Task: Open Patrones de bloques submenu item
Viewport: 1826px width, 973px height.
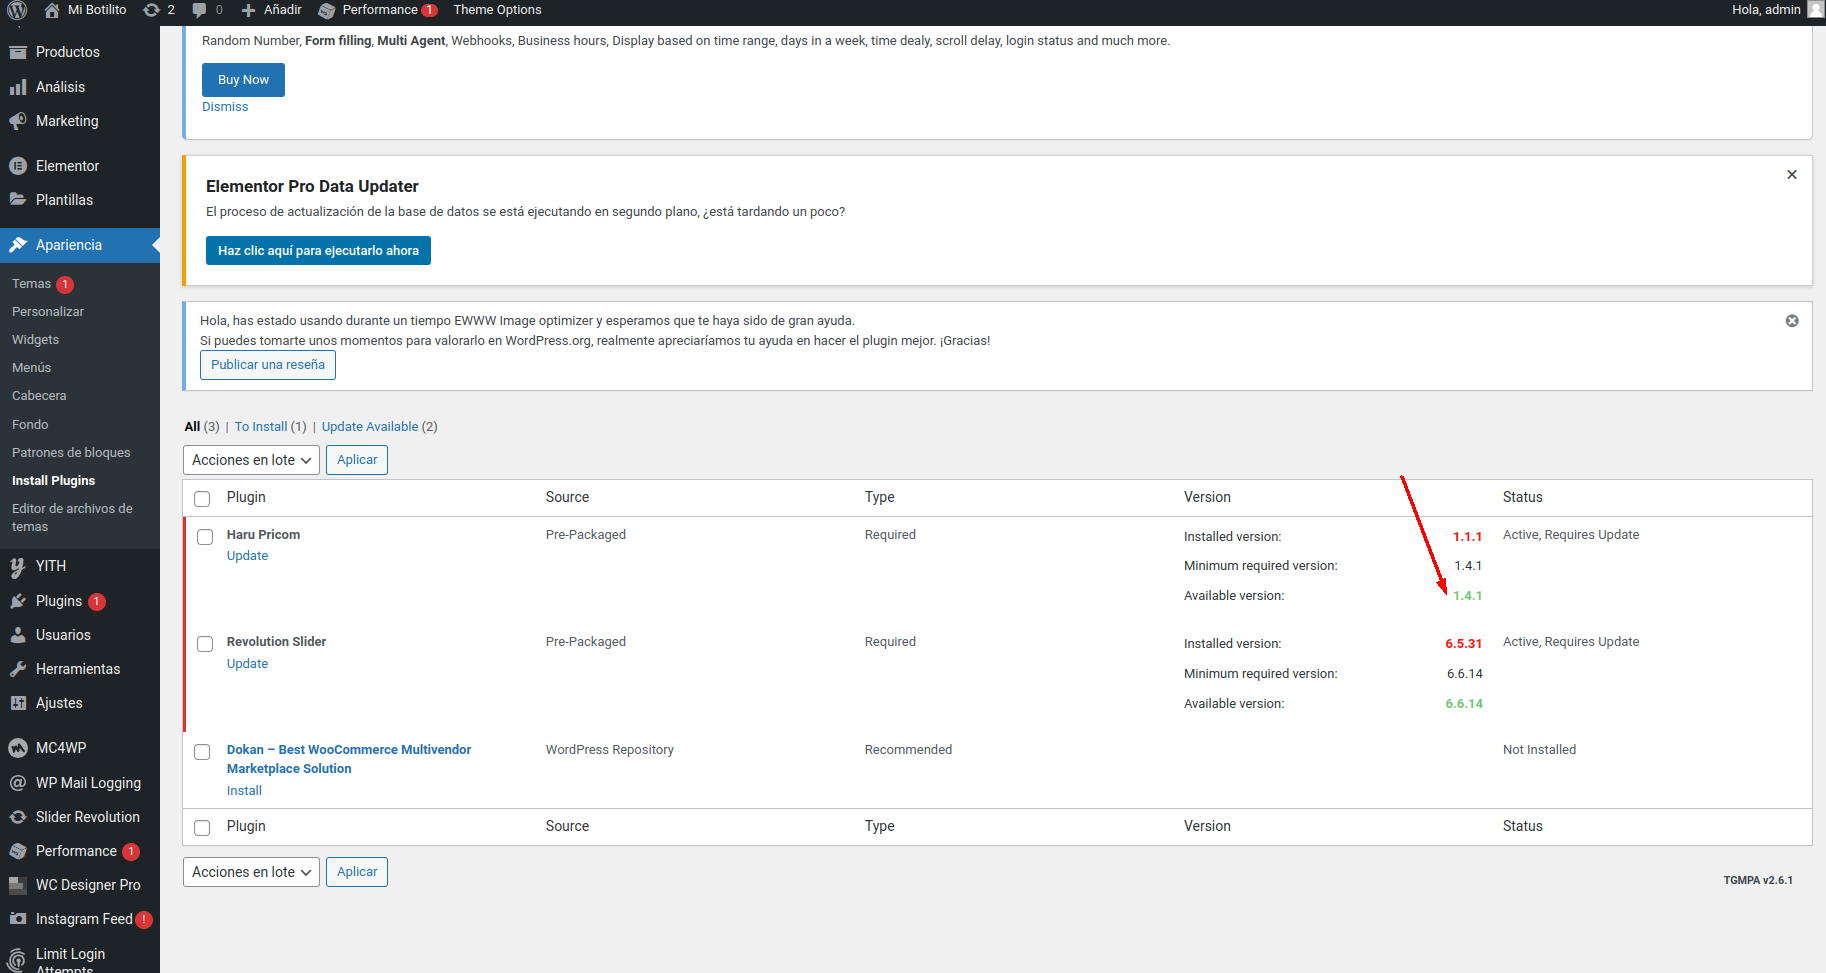Action: pyautogui.click(x=71, y=453)
